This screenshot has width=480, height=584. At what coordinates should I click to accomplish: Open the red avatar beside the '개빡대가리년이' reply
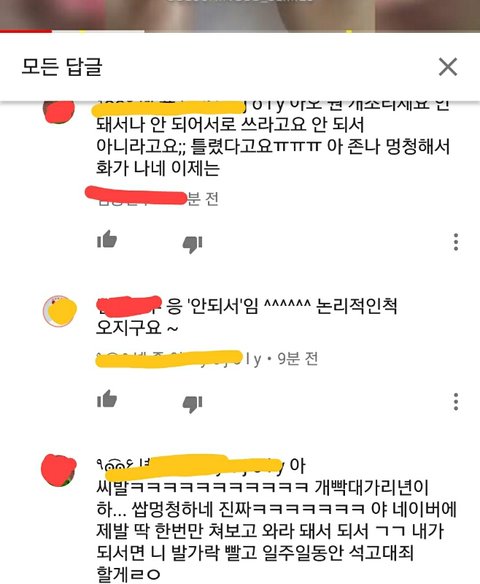coord(59,470)
